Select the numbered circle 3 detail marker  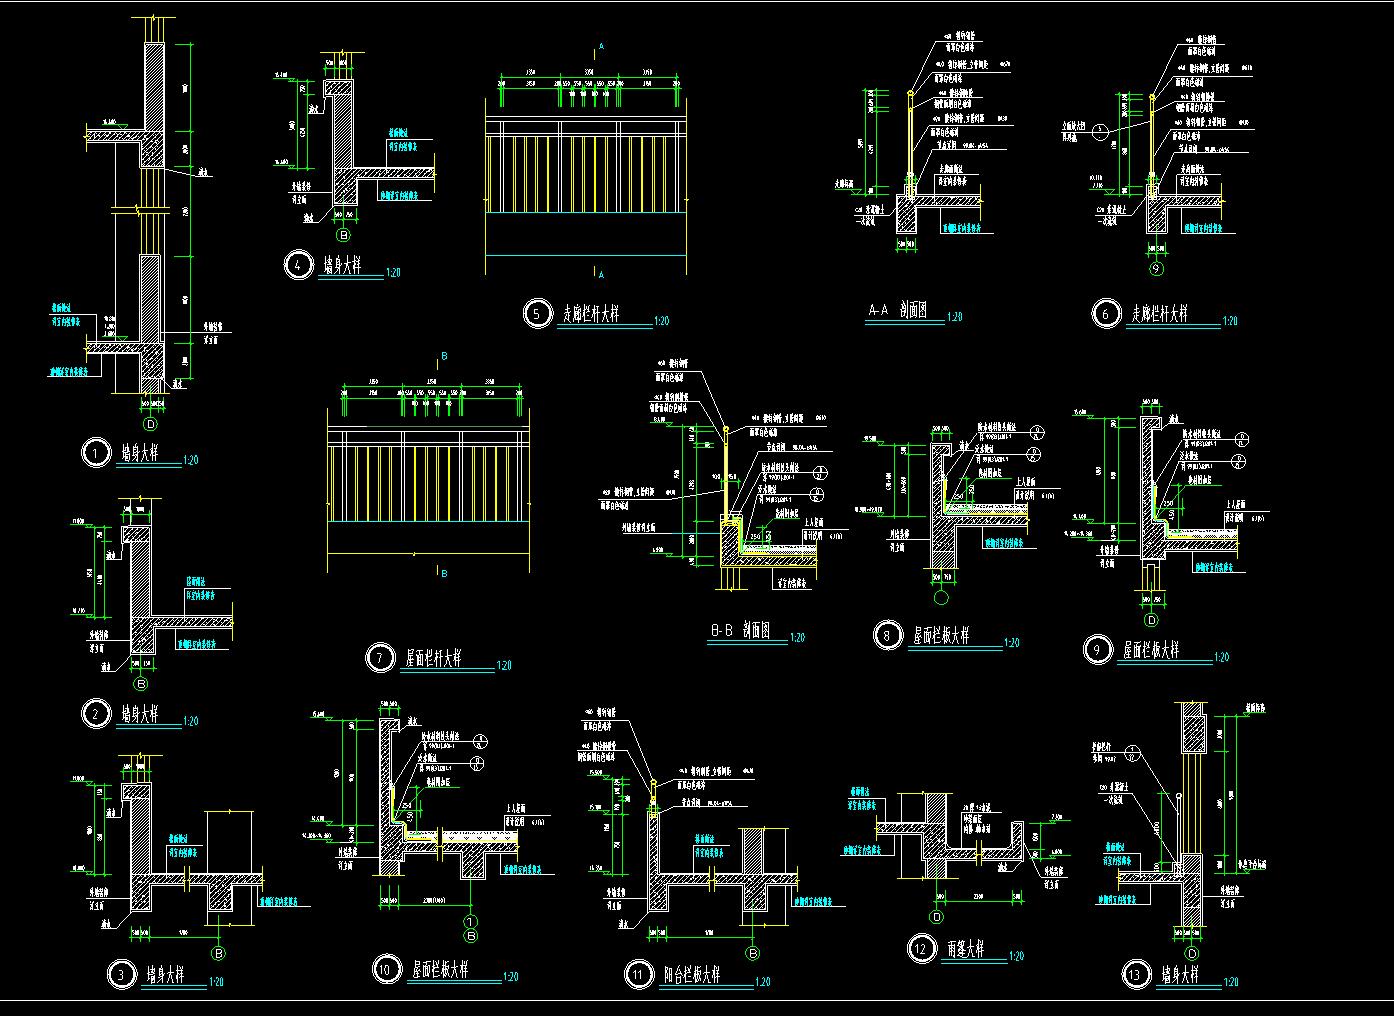[x=121, y=975]
